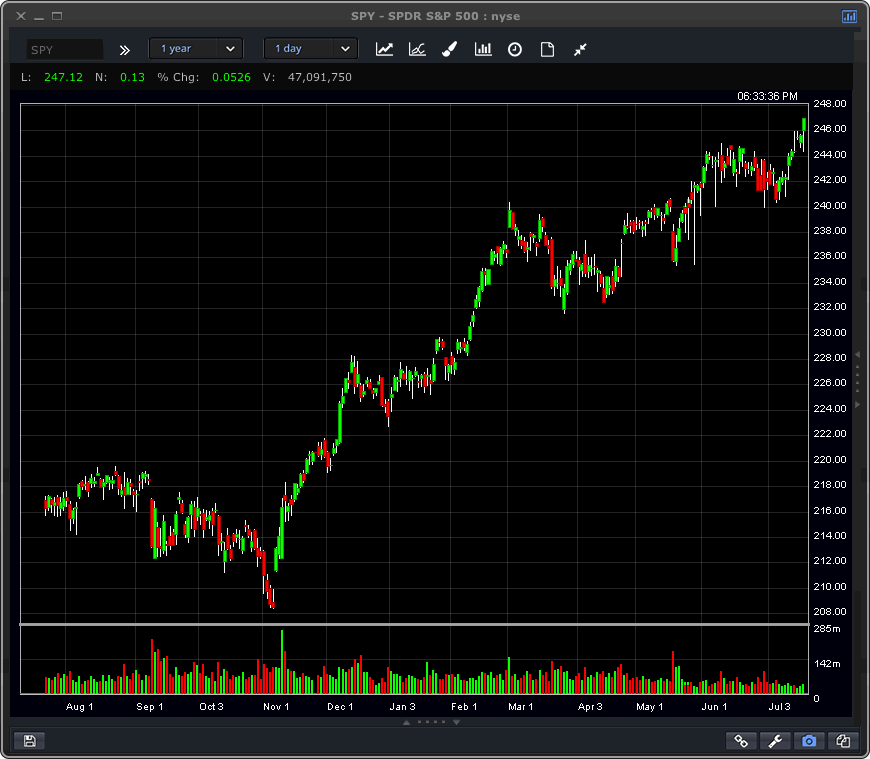The width and height of the screenshot is (870, 759).
Task: Take a snapshot with camera icon
Action: pos(809,741)
